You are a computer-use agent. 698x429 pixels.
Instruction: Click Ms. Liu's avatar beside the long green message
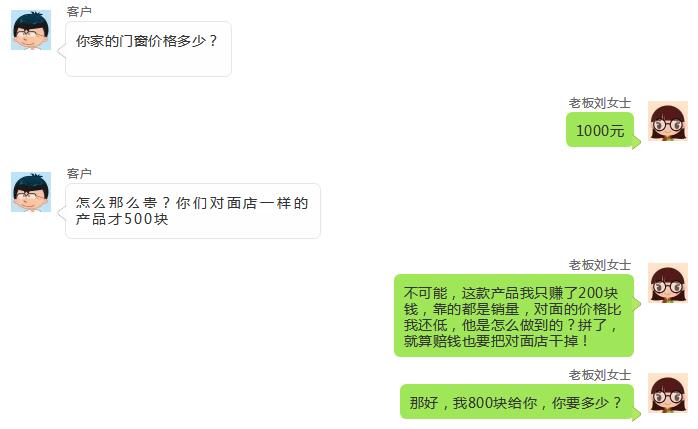pyautogui.click(x=667, y=283)
